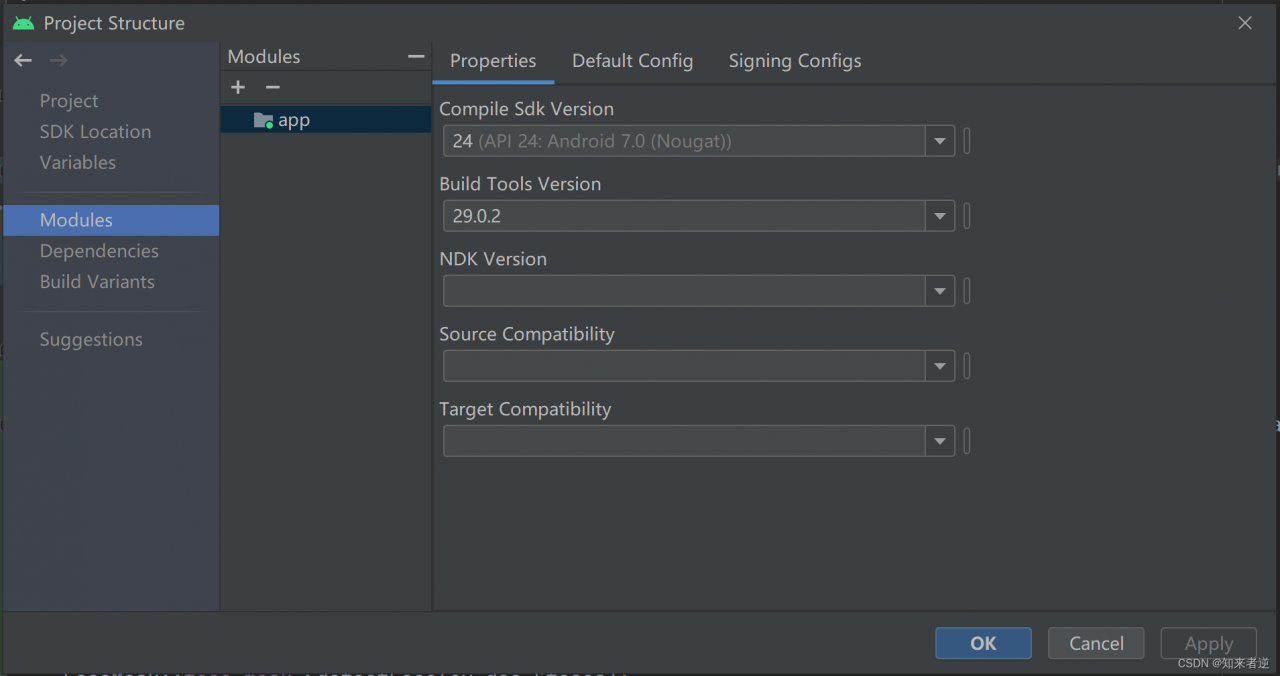1280x676 pixels.
Task: Click the back navigation arrow
Action: 23,61
